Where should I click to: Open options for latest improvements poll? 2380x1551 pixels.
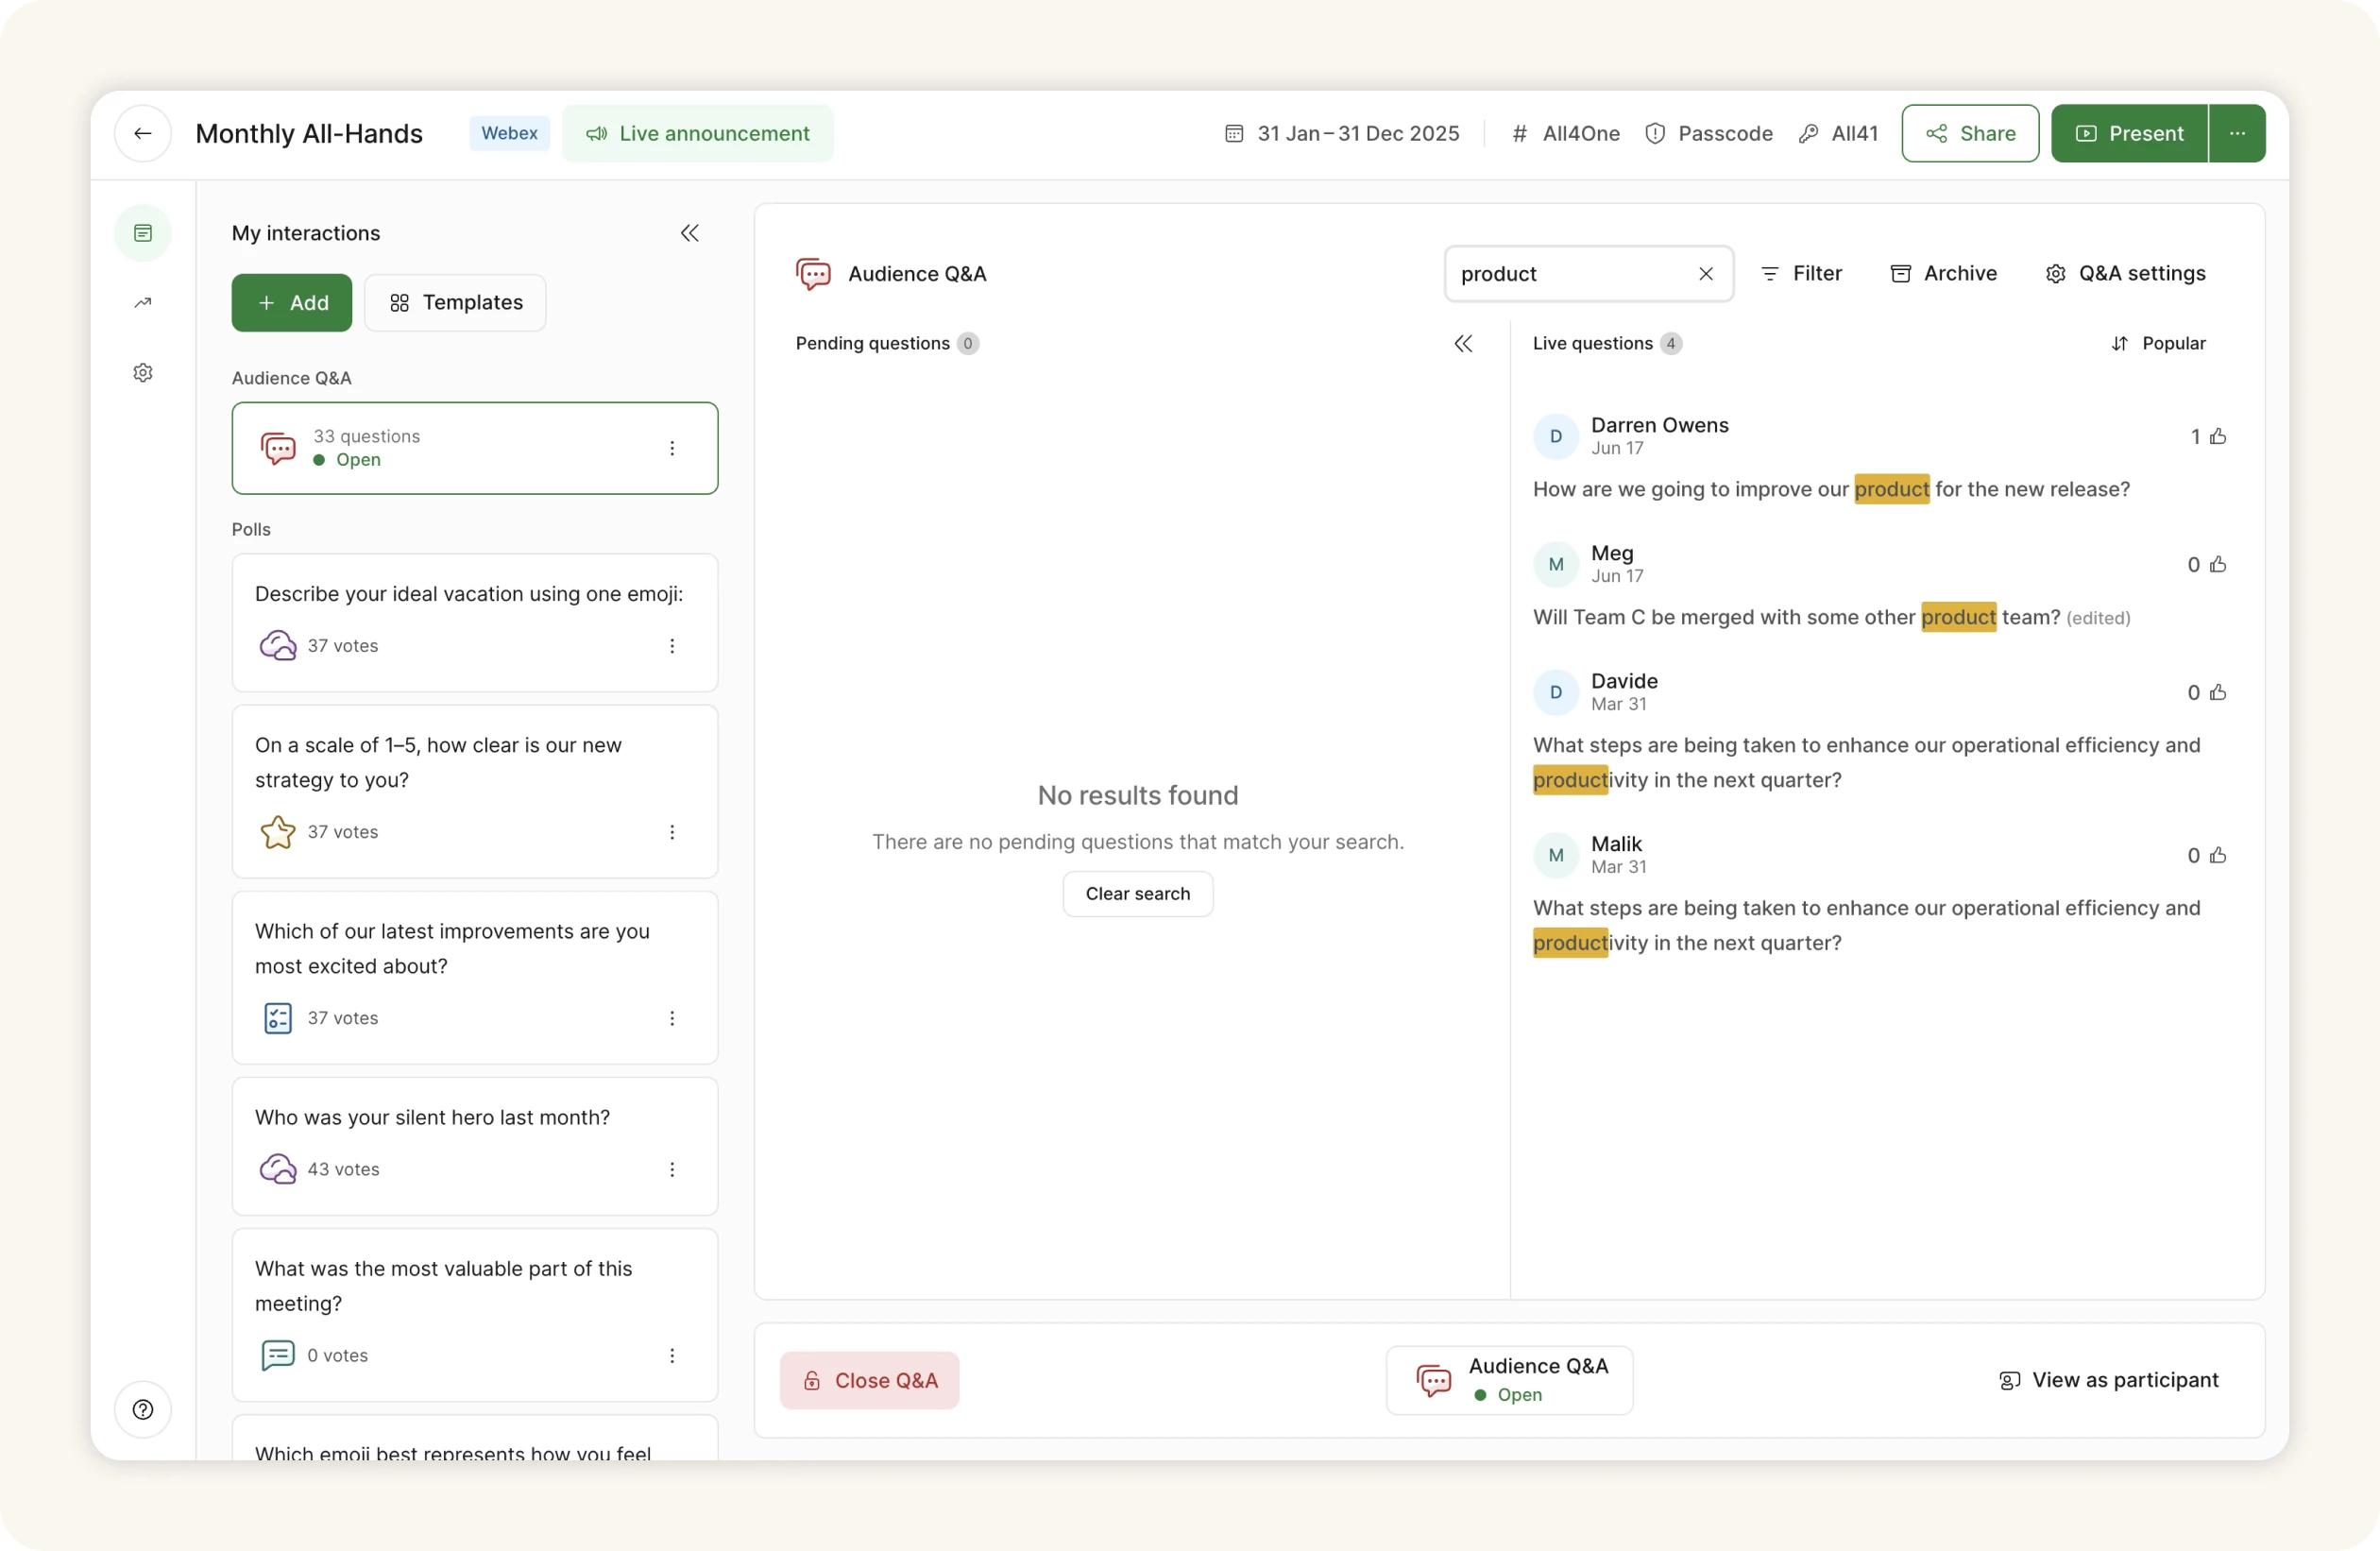[x=672, y=1018]
